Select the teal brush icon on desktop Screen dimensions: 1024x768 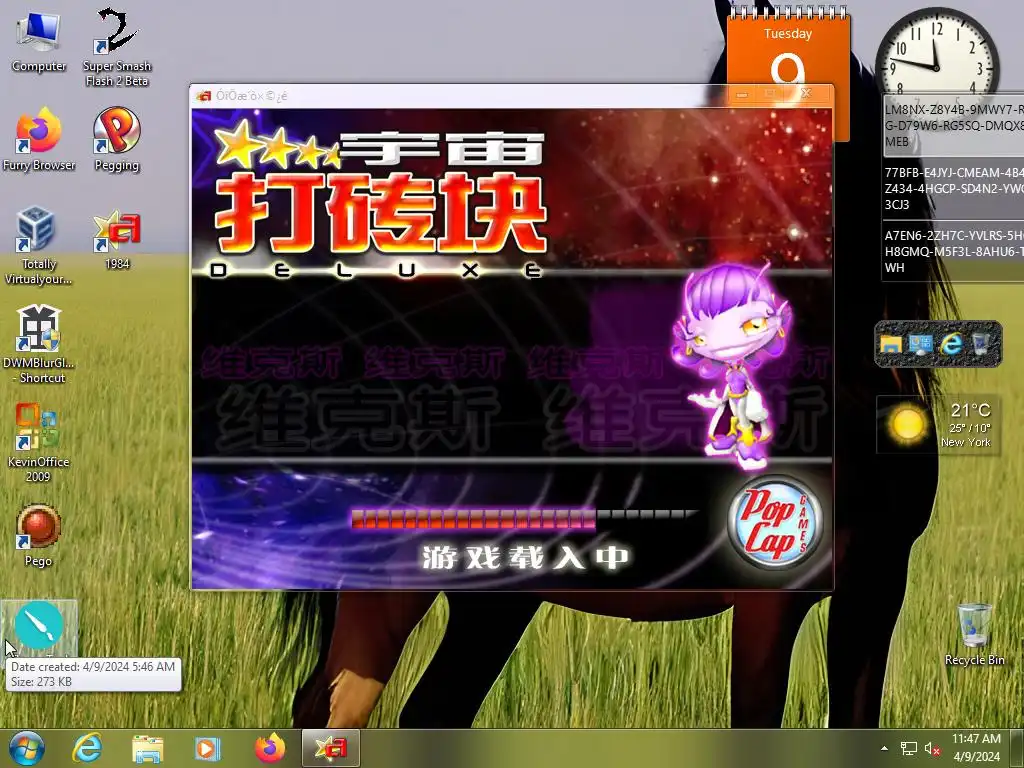39,627
